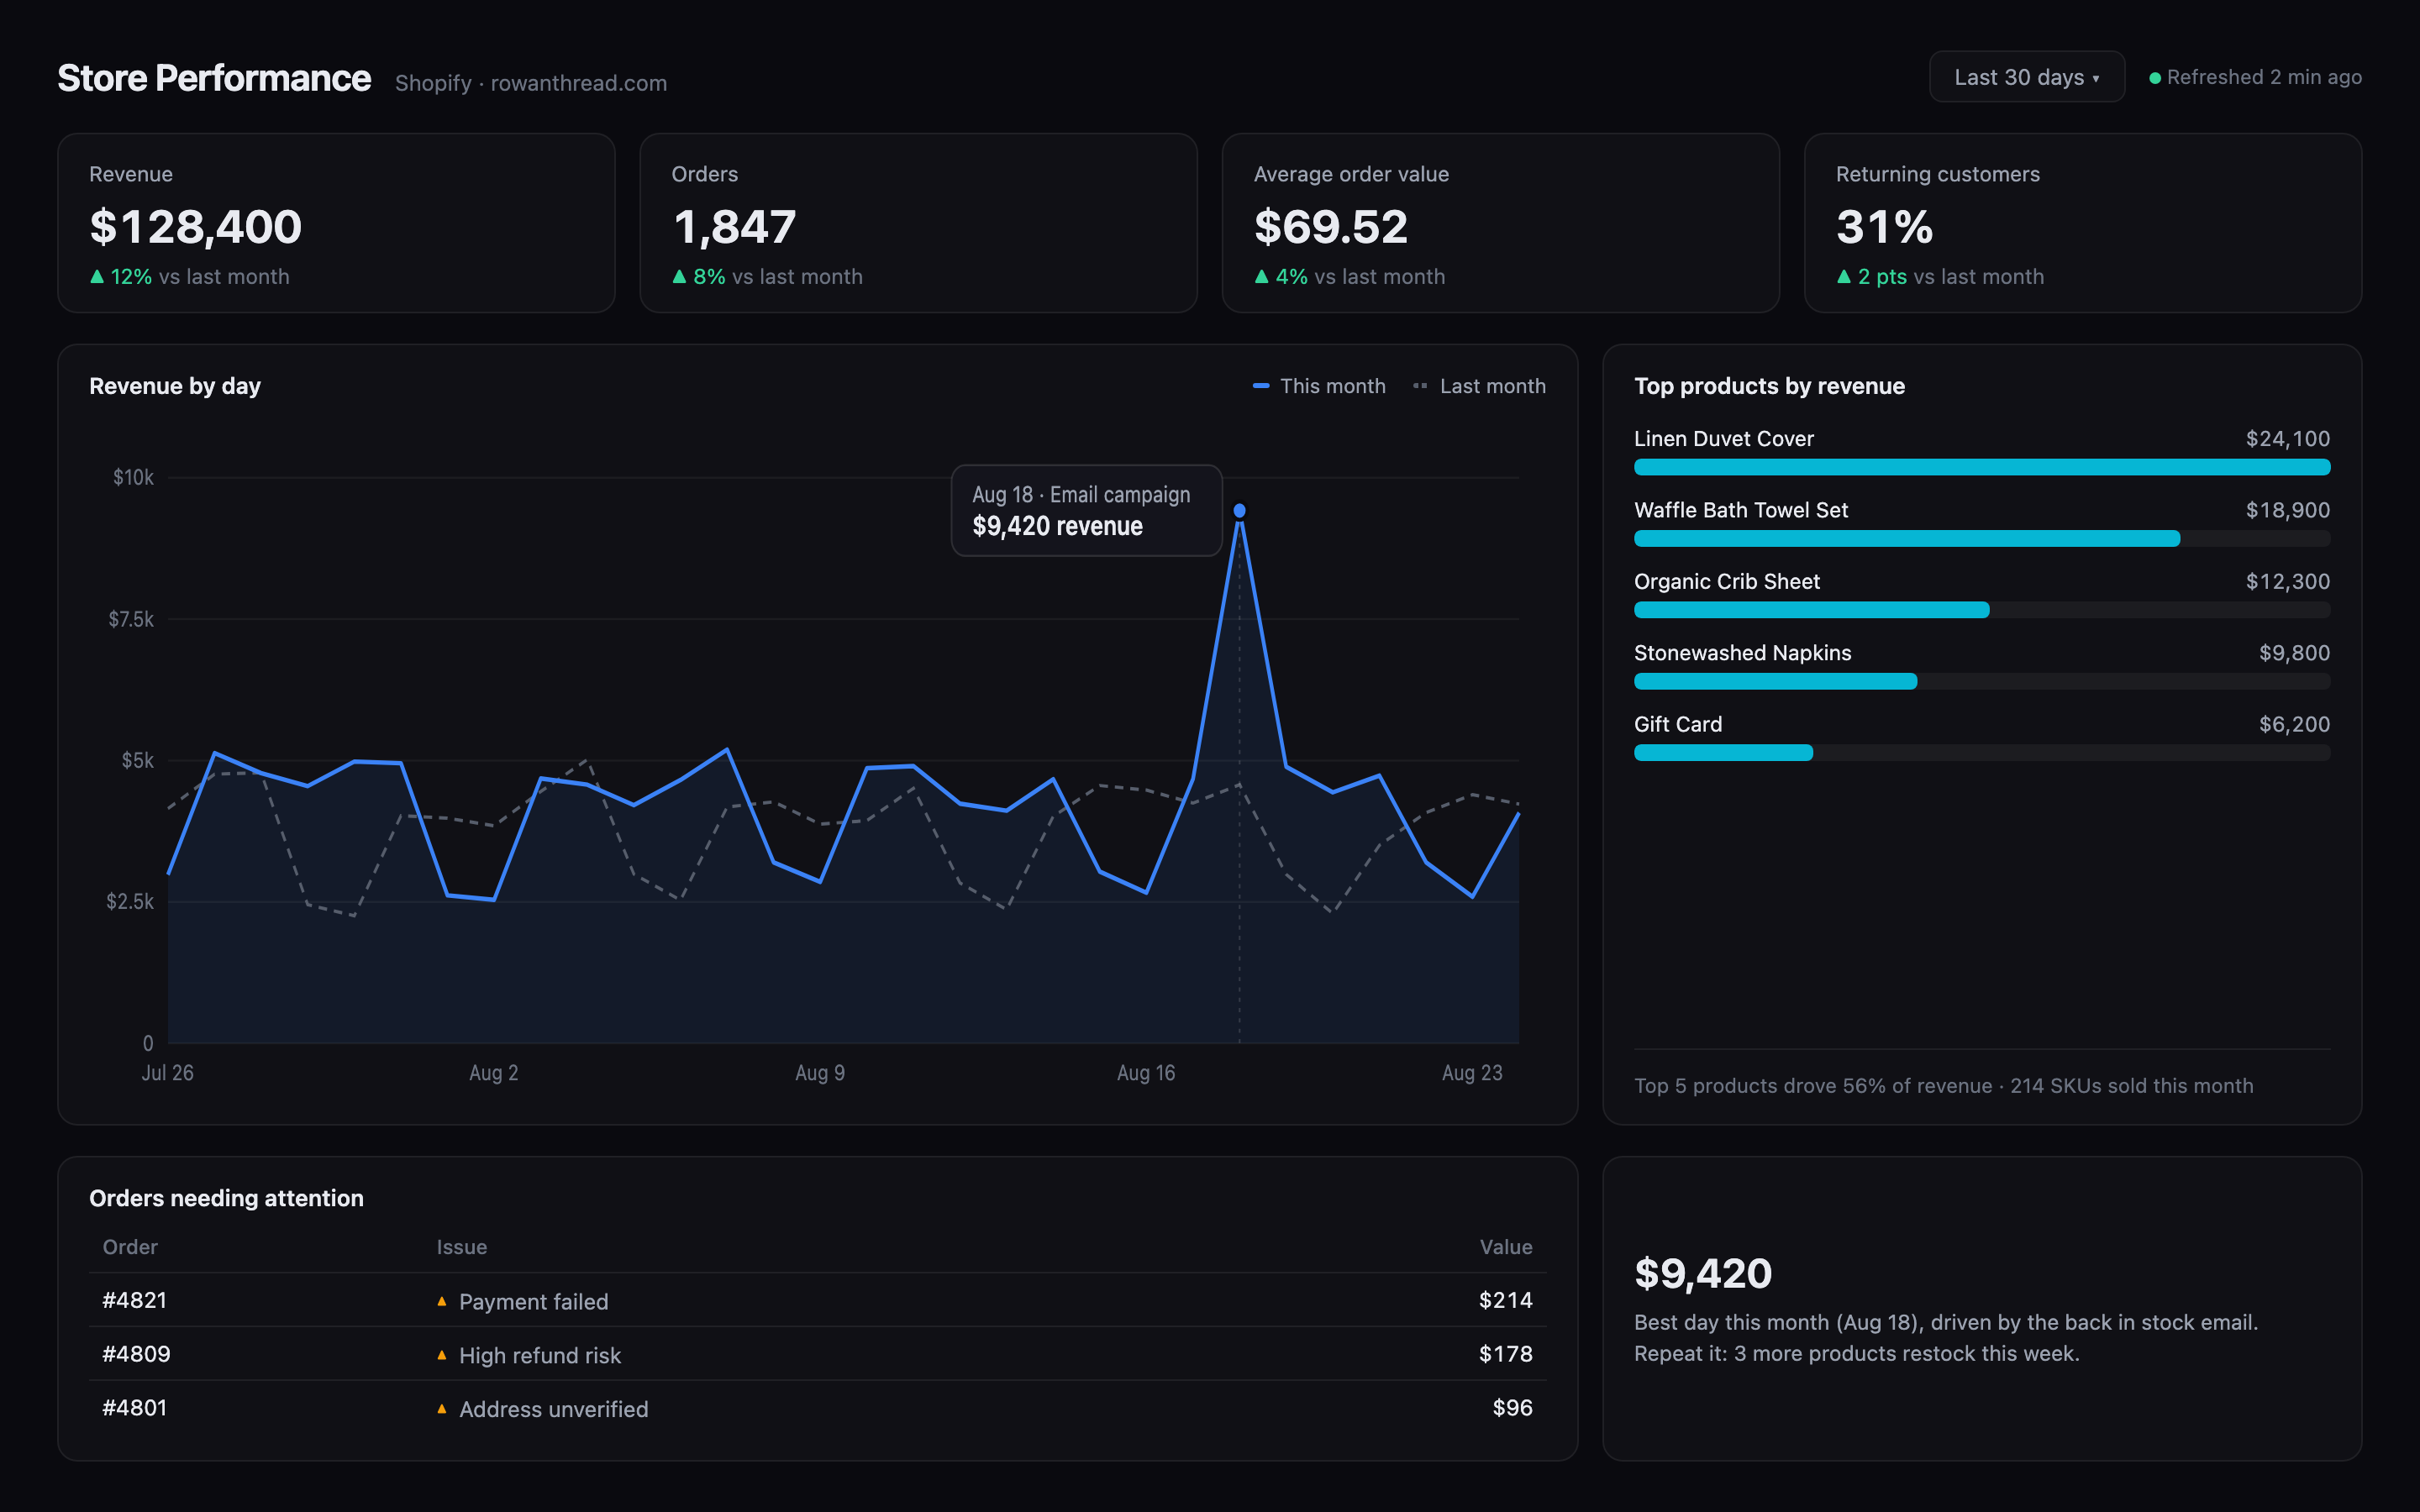Viewport: 2420px width, 1512px height.
Task: Select the Gift Card product name
Action: pyautogui.click(x=1678, y=724)
